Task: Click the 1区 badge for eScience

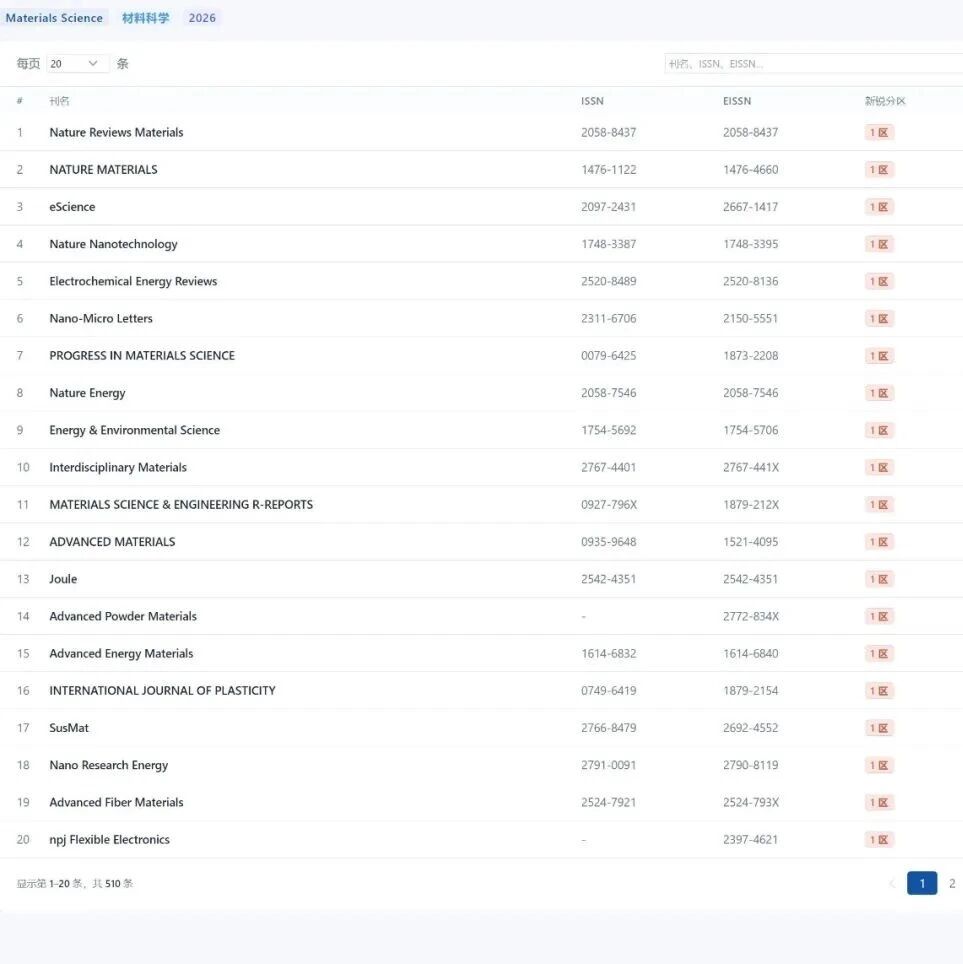Action: click(x=879, y=207)
